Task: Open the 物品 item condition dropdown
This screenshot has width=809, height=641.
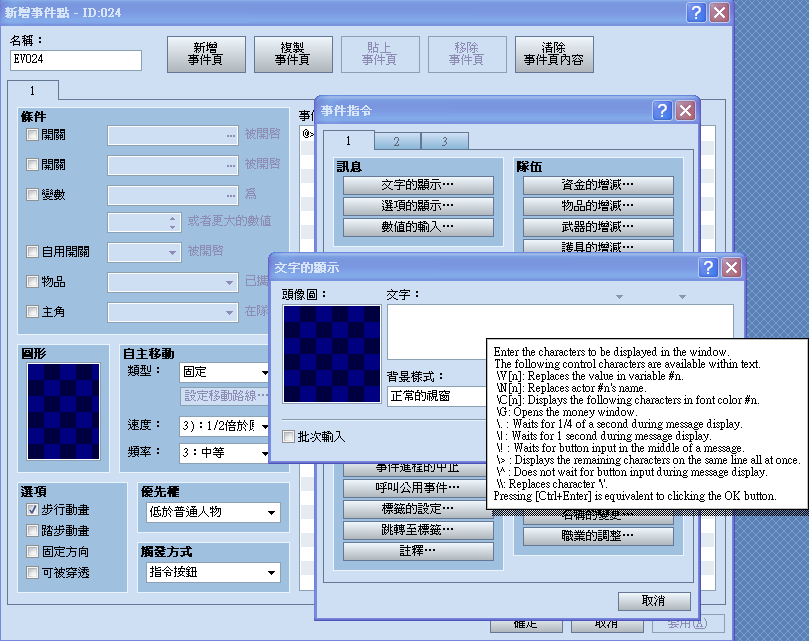Action: click(173, 282)
